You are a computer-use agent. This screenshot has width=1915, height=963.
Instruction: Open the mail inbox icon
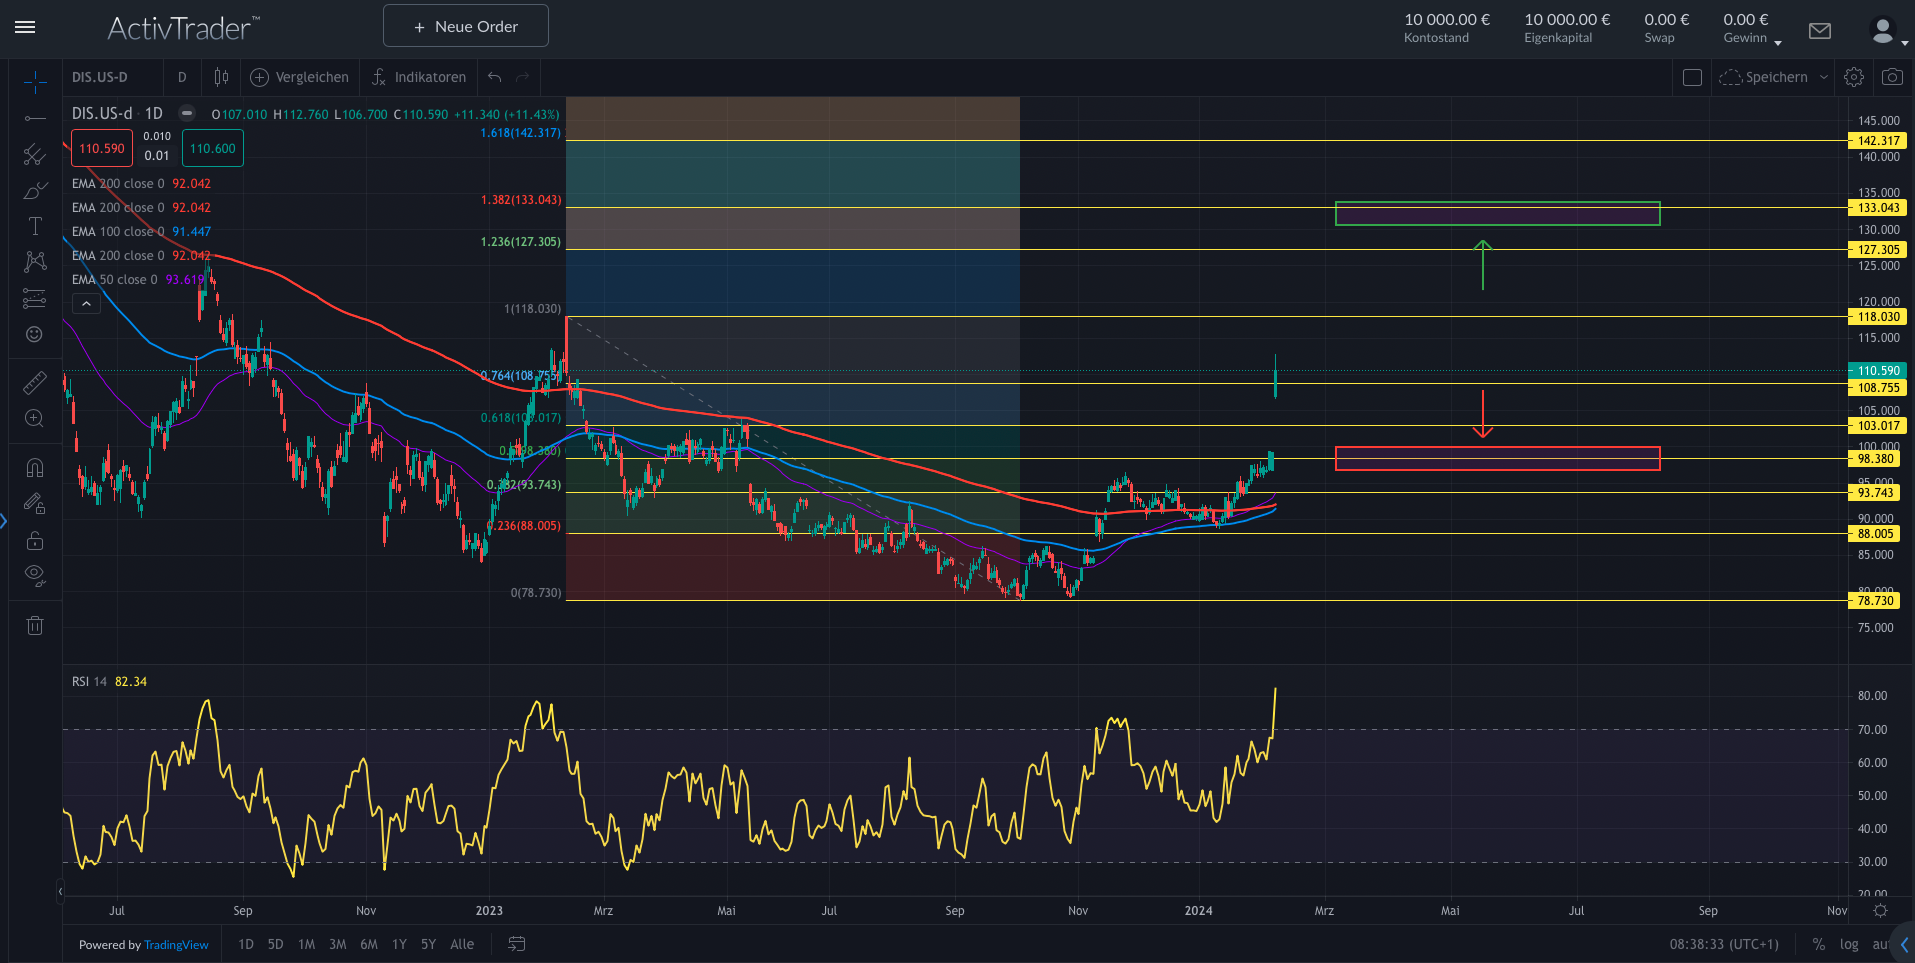[x=1820, y=31]
